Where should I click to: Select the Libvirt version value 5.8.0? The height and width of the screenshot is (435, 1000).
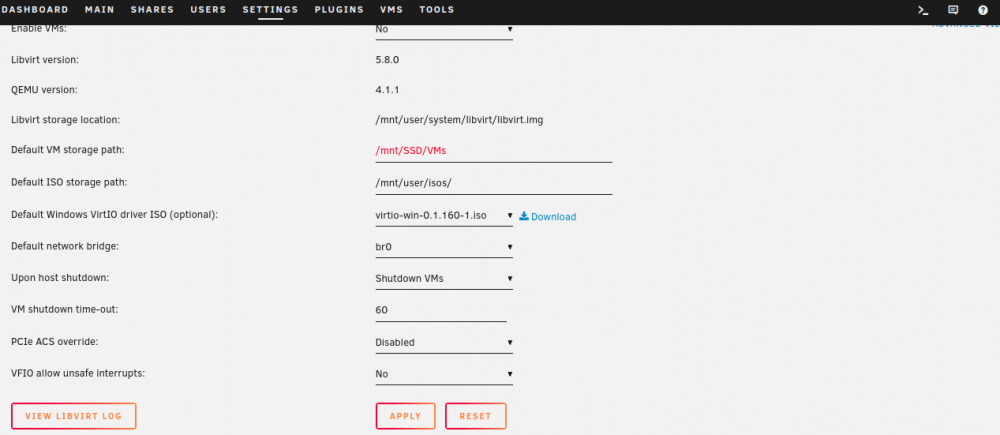pyautogui.click(x=388, y=60)
